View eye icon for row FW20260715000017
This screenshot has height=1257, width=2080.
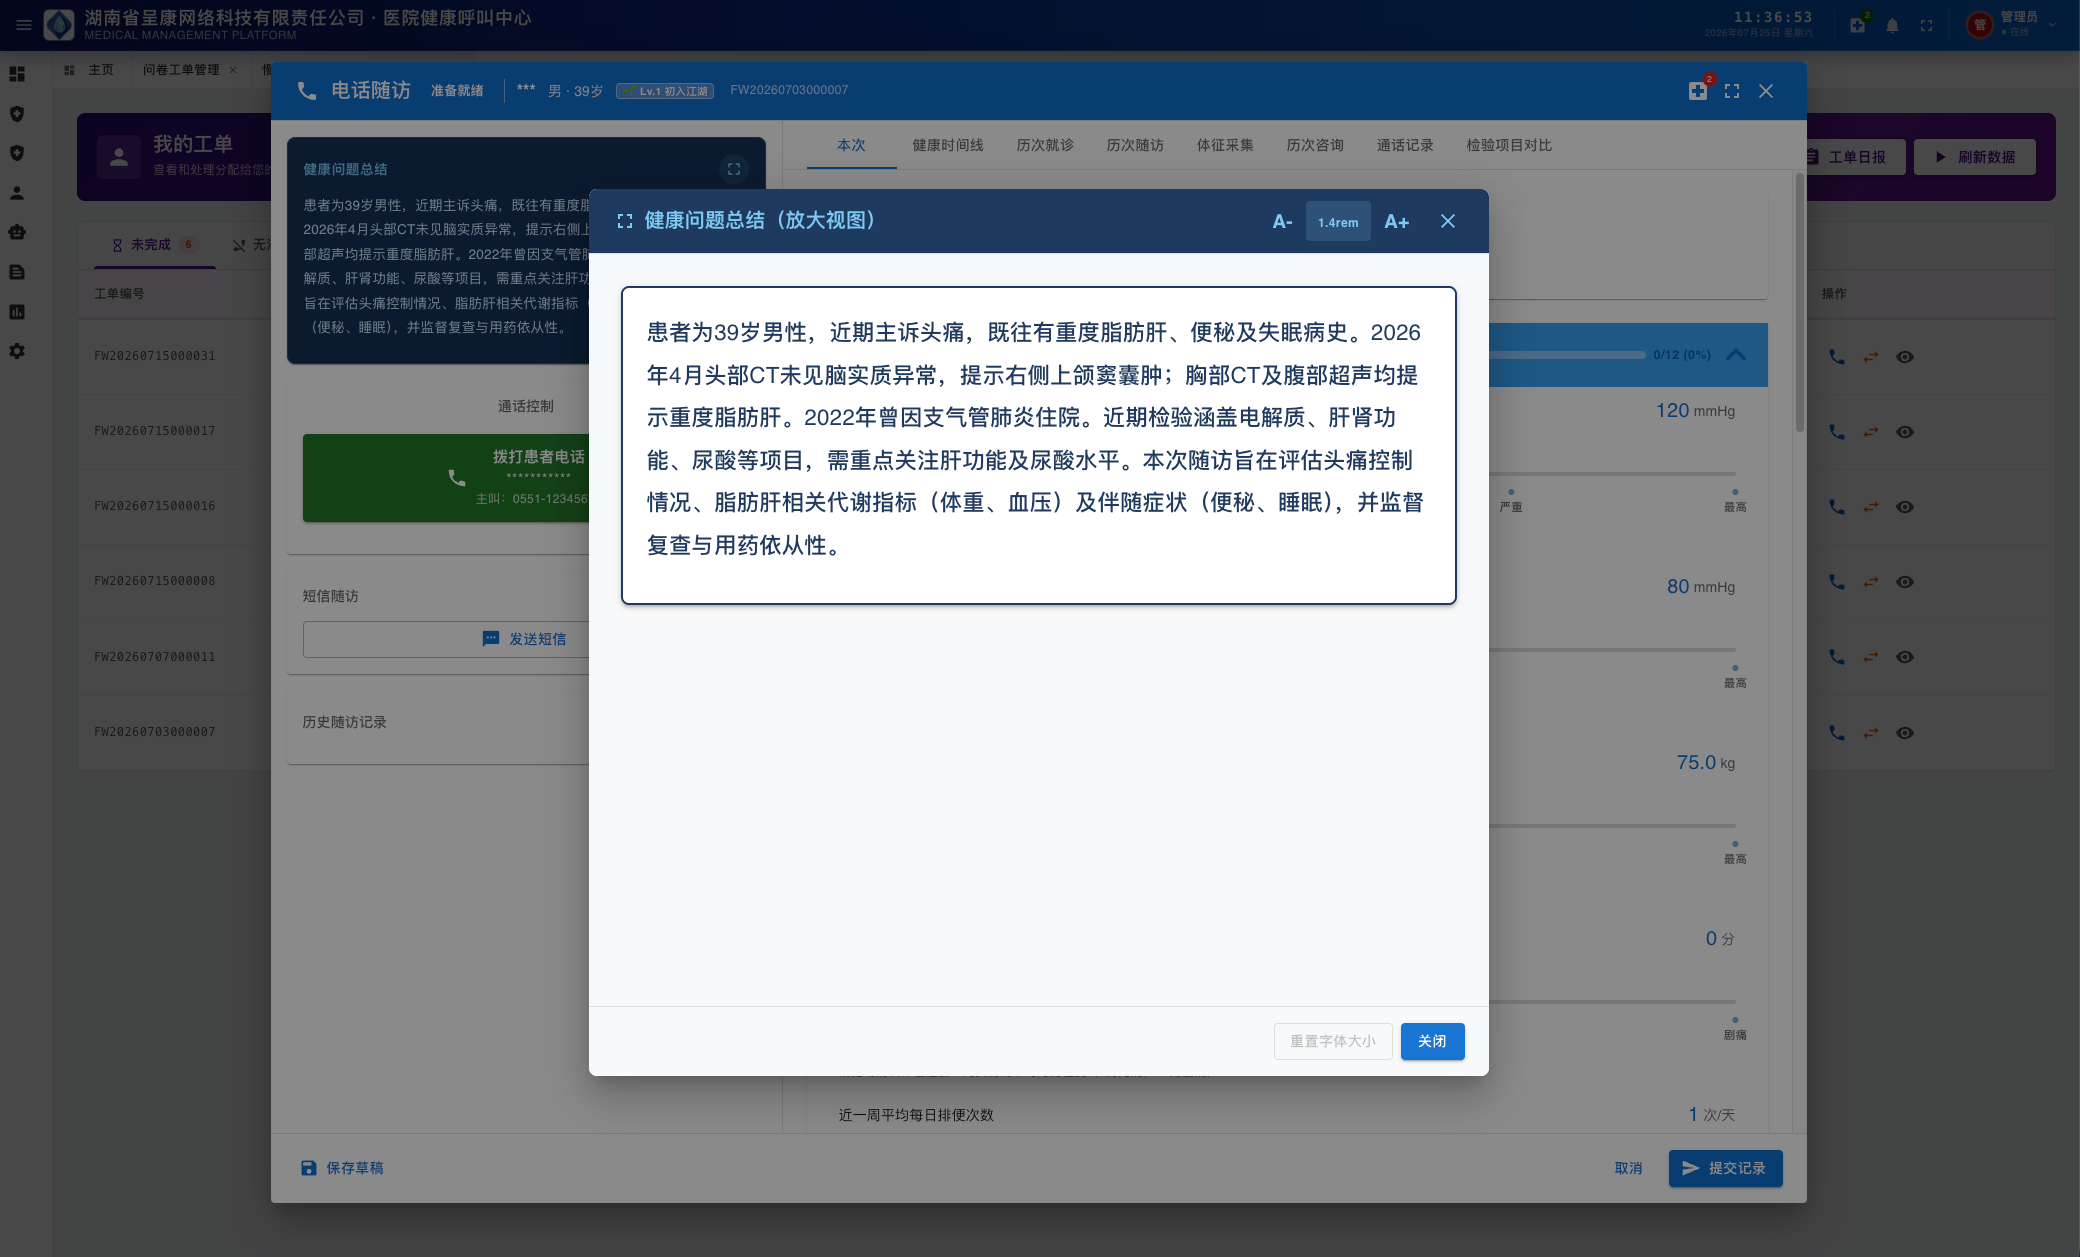pos(1905,432)
